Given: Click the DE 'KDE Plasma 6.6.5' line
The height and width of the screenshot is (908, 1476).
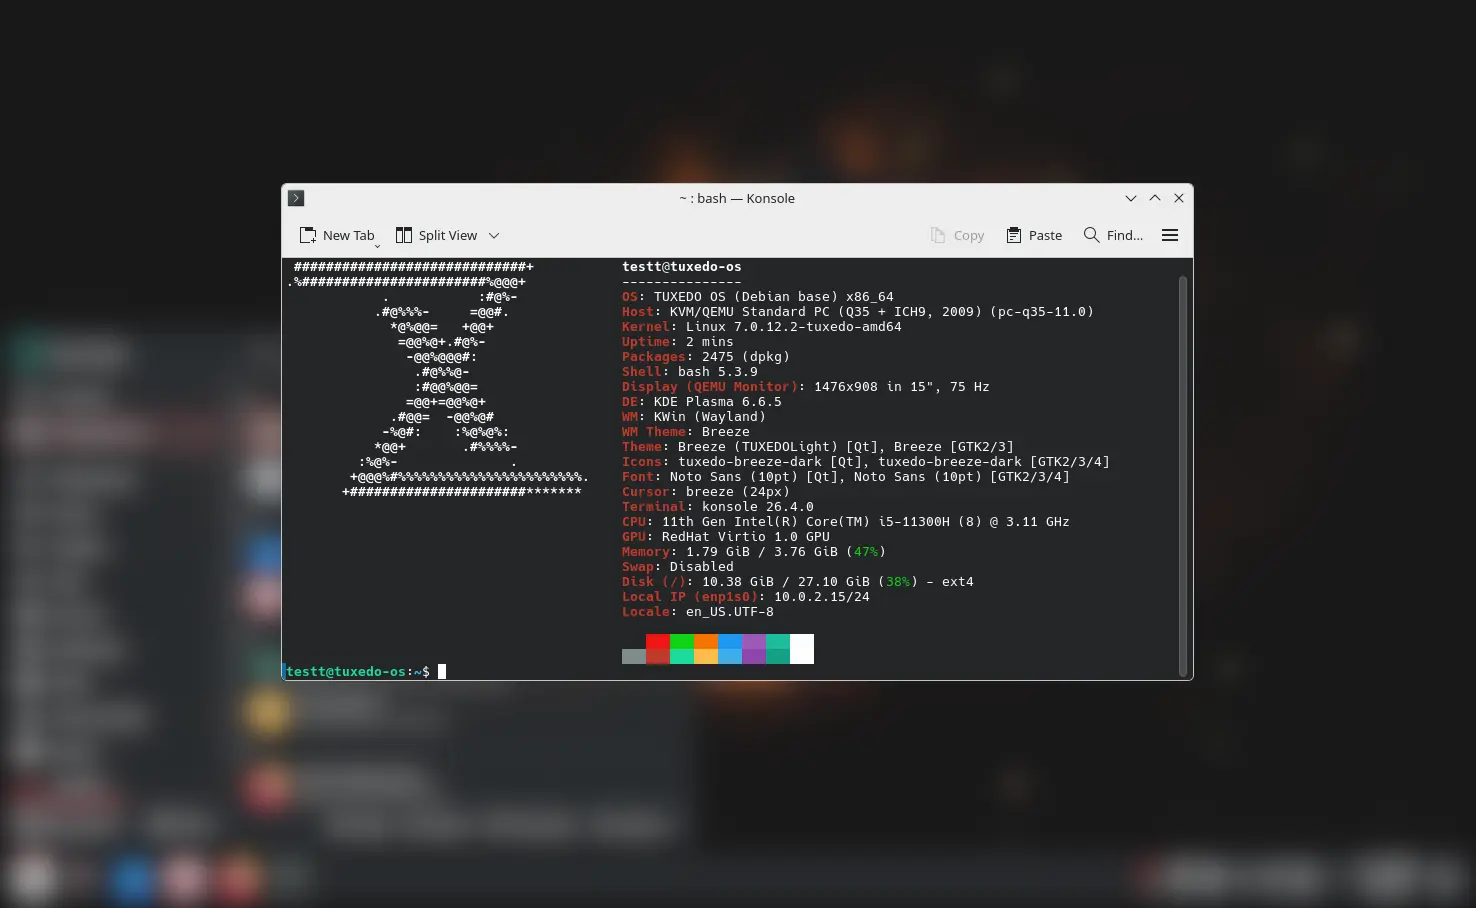Looking at the screenshot, I should pyautogui.click(x=702, y=402).
